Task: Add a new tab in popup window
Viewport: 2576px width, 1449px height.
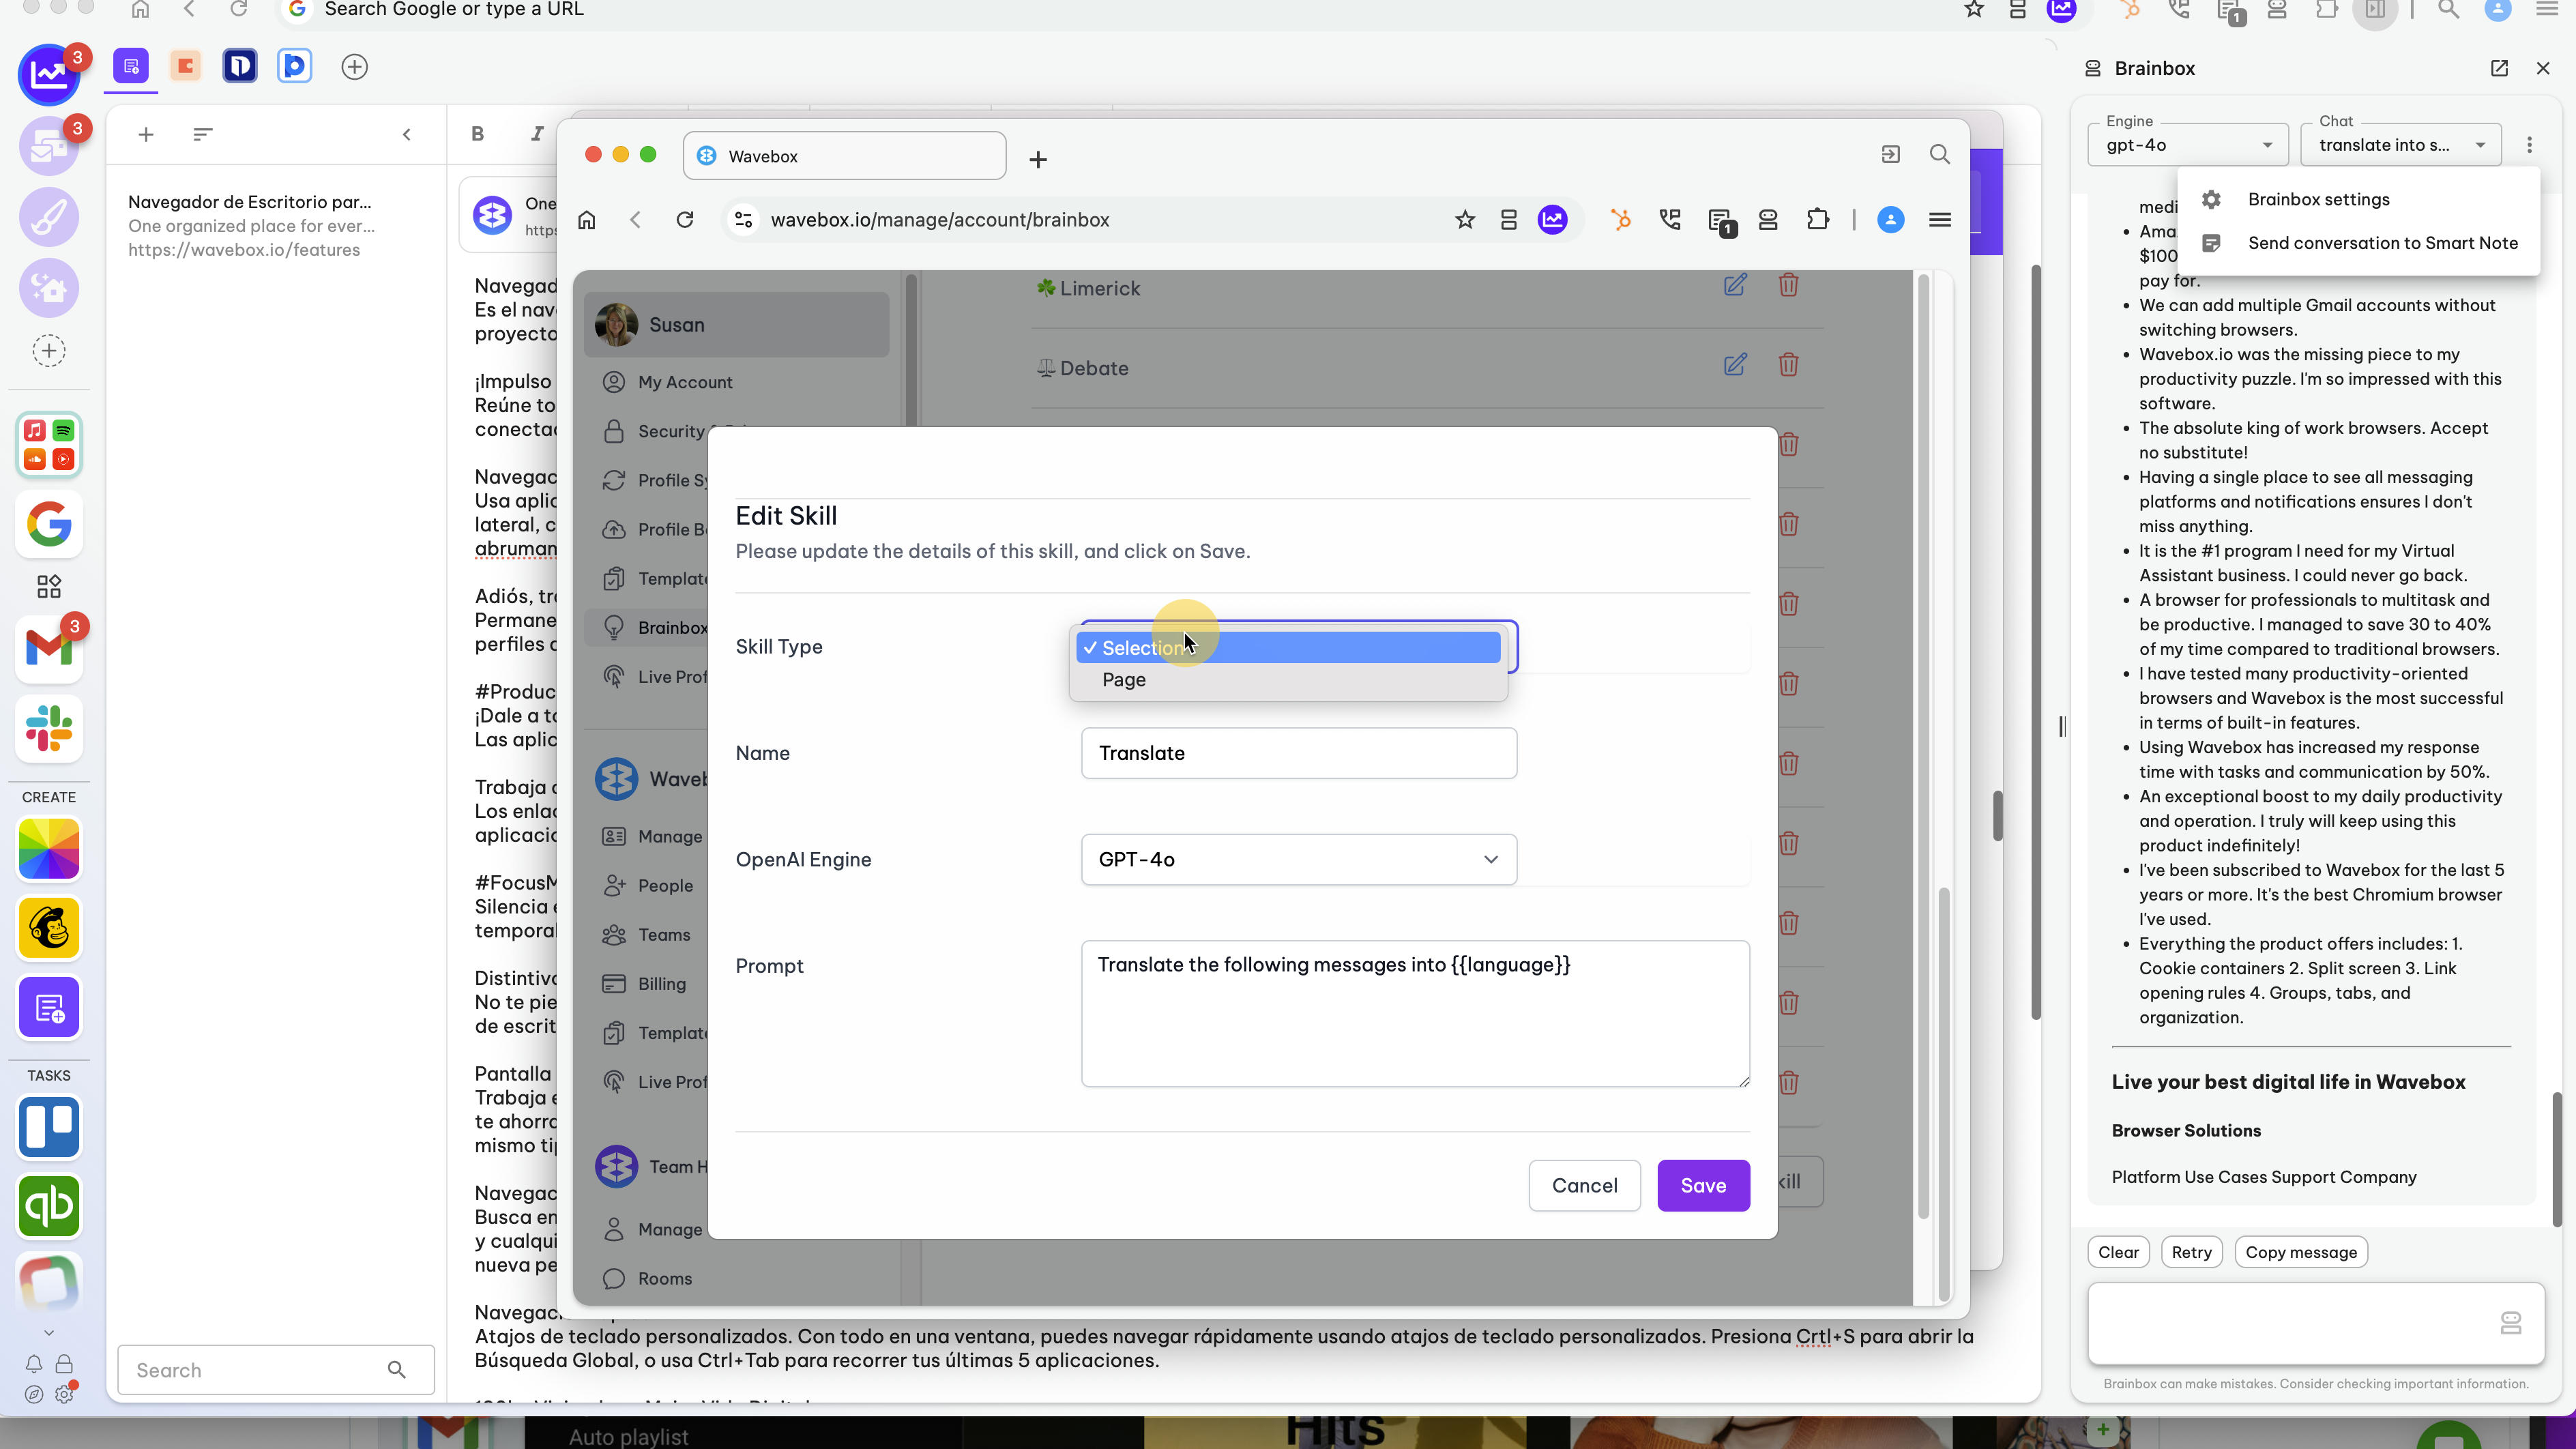Action: (1038, 159)
